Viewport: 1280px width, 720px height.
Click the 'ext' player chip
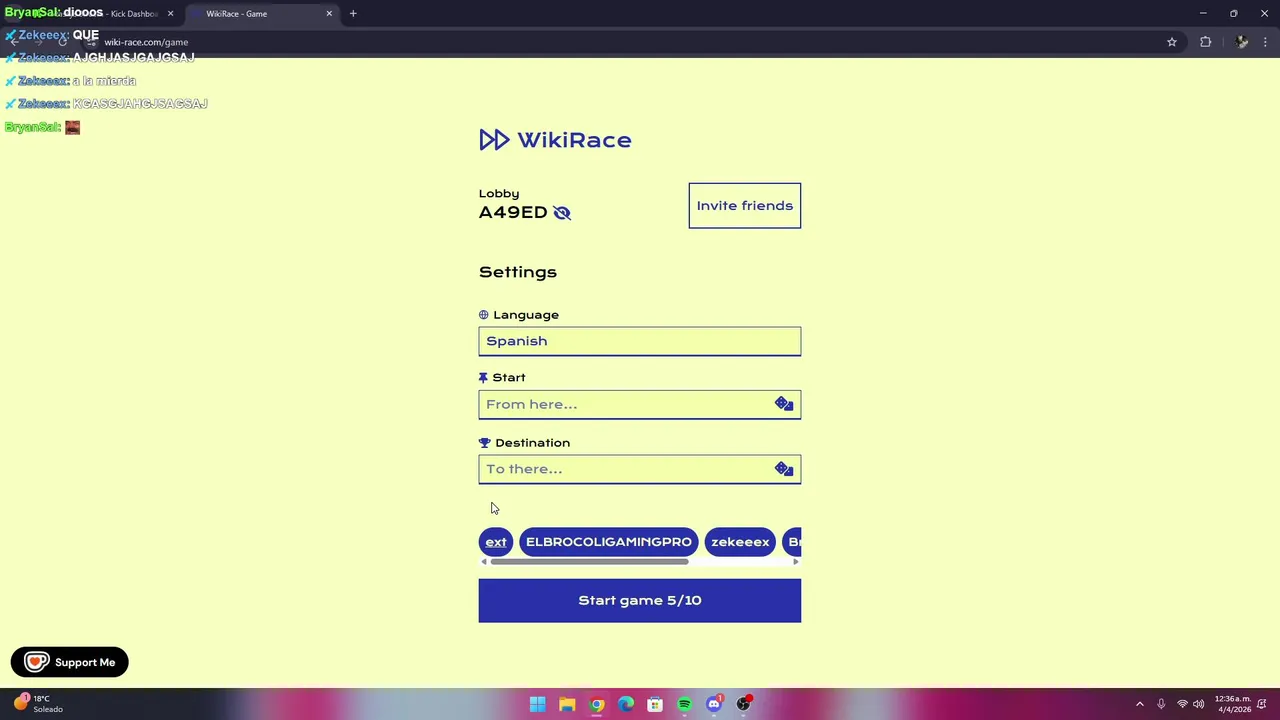[x=496, y=542]
